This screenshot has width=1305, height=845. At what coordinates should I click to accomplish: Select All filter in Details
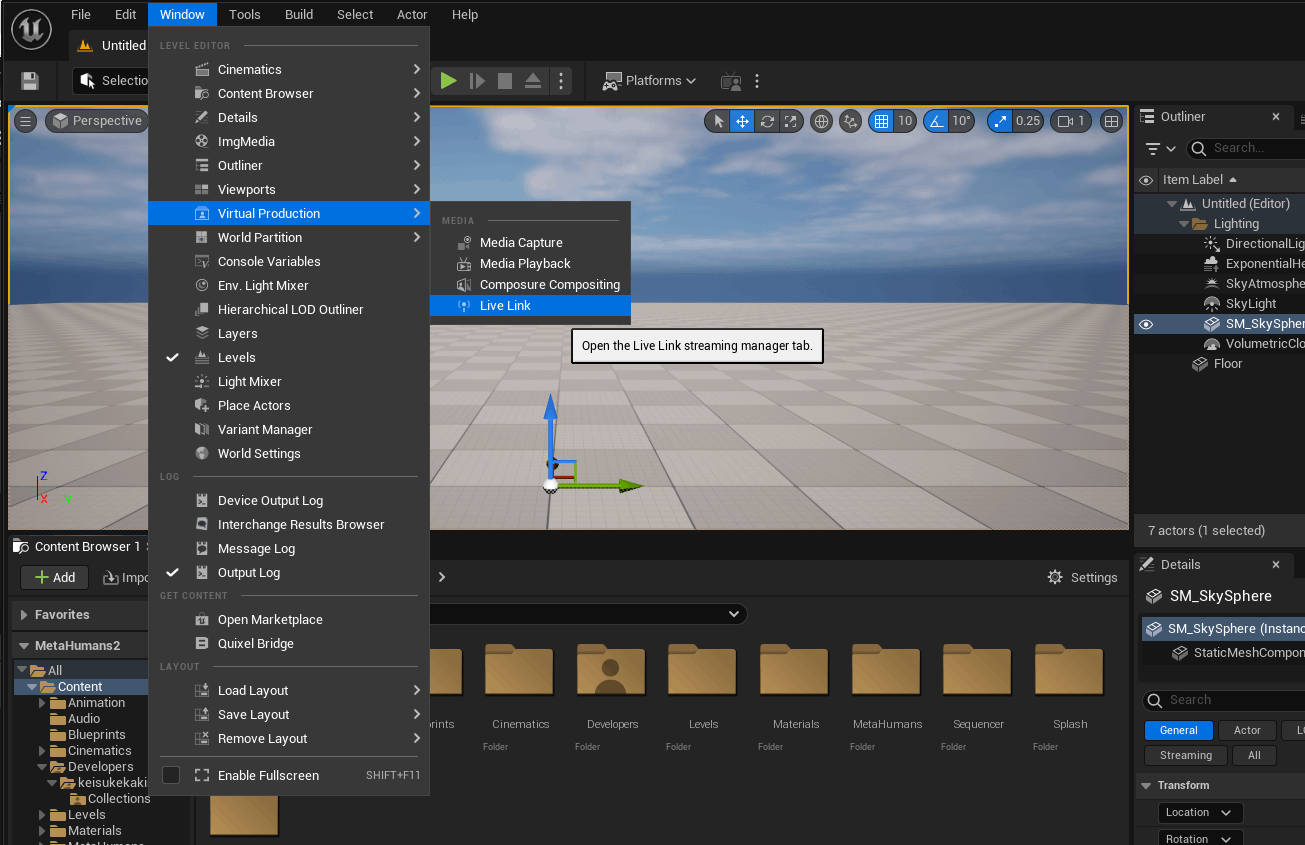point(1254,756)
